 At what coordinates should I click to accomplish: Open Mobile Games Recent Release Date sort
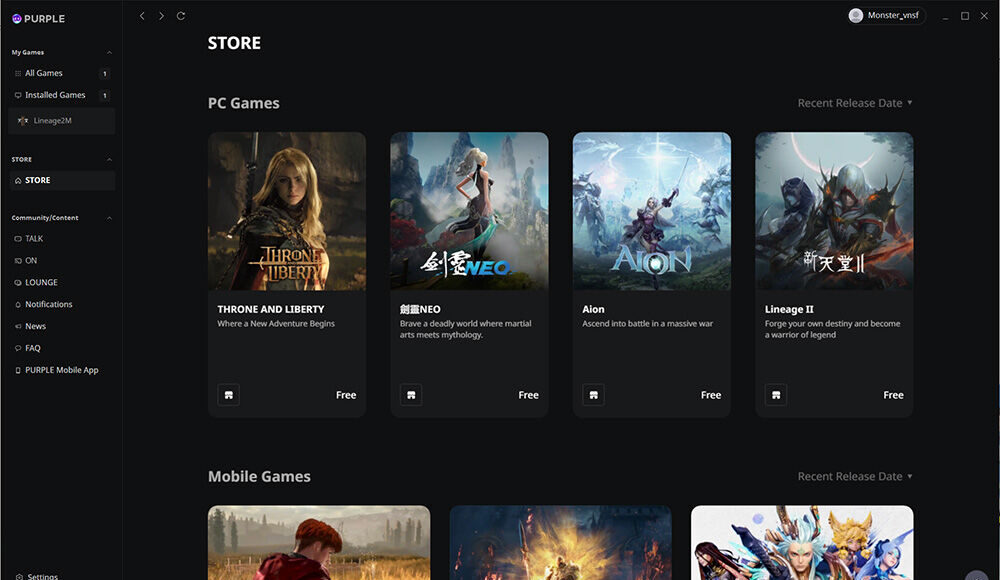855,477
